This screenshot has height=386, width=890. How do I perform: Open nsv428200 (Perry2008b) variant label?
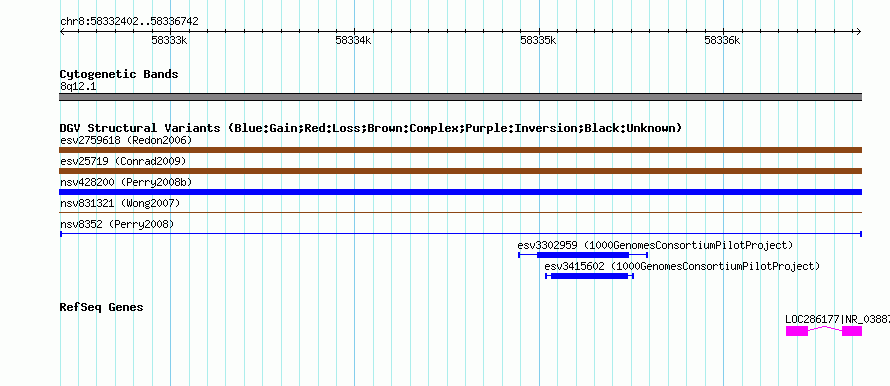tap(126, 182)
